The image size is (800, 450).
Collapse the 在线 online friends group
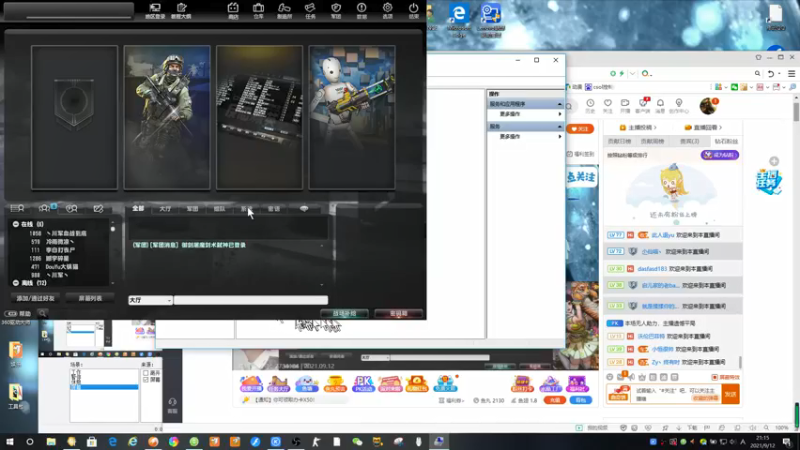point(16,224)
